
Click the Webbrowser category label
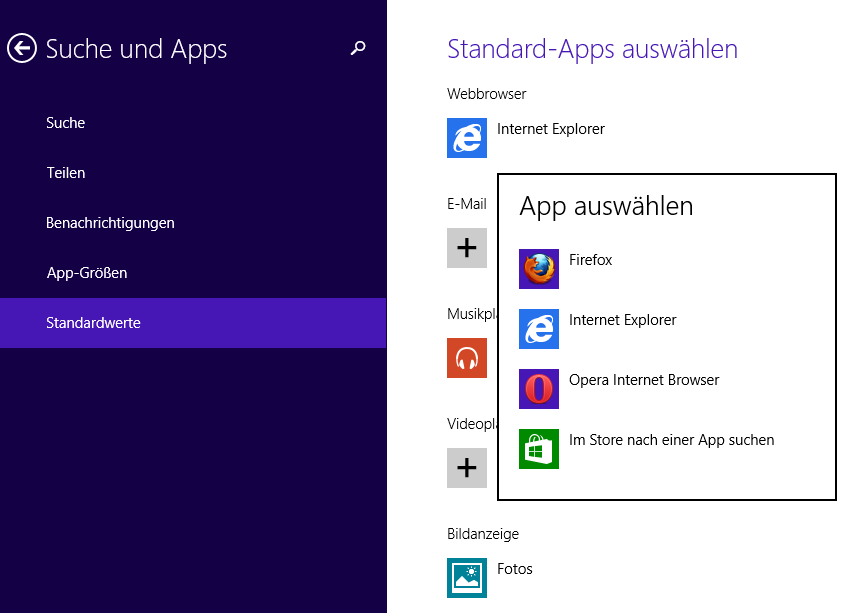pyautogui.click(x=487, y=94)
